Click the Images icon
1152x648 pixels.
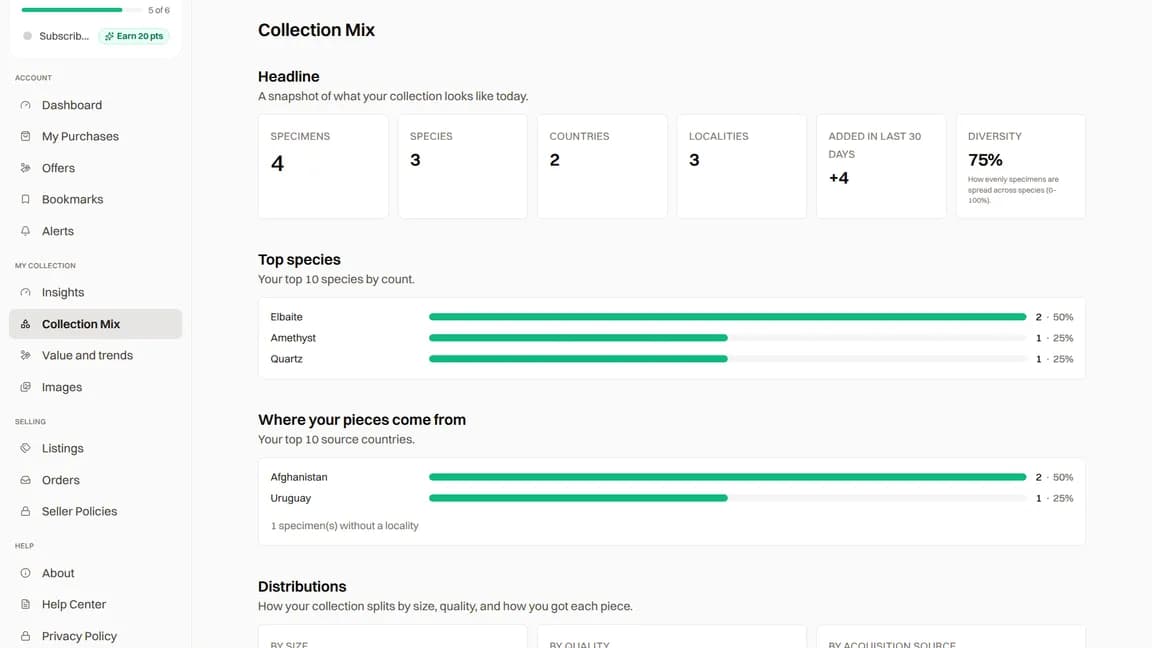[x=26, y=386]
